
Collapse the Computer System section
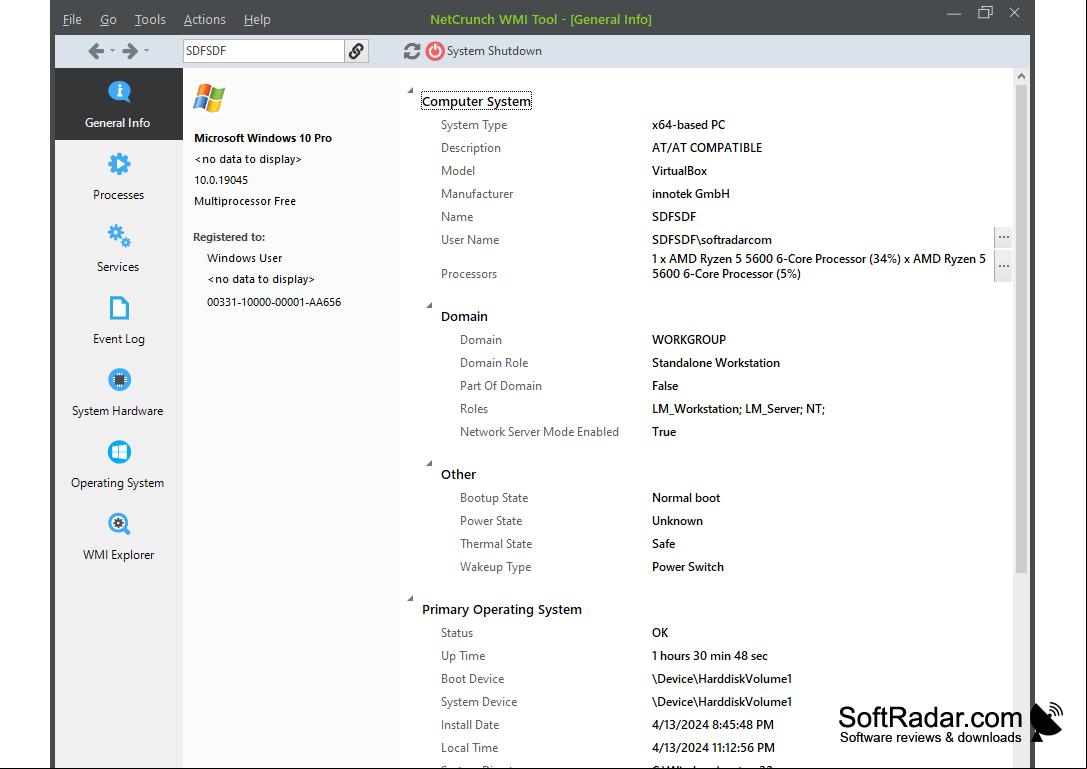point(410,90)
